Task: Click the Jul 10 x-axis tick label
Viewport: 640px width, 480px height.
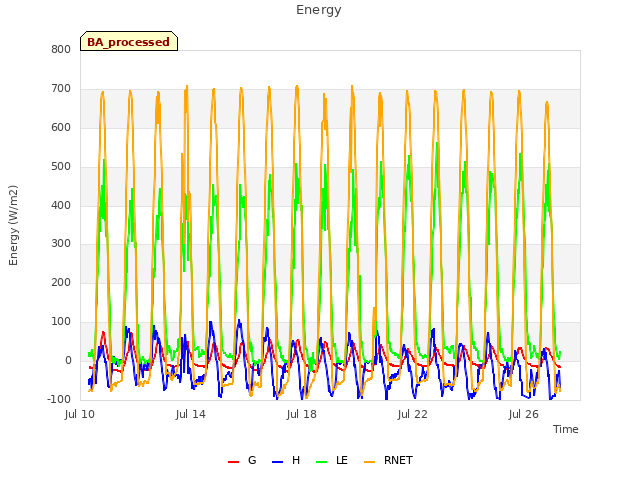Action: pos(80,415)
